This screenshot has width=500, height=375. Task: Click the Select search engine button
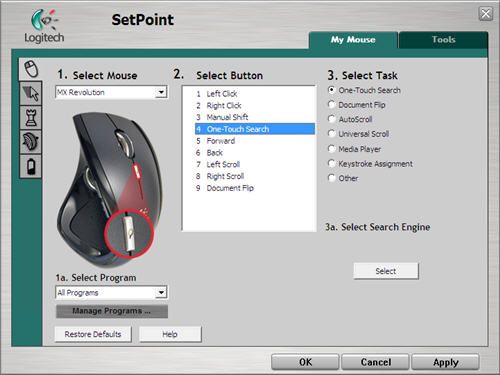click(x=386, y=271)
